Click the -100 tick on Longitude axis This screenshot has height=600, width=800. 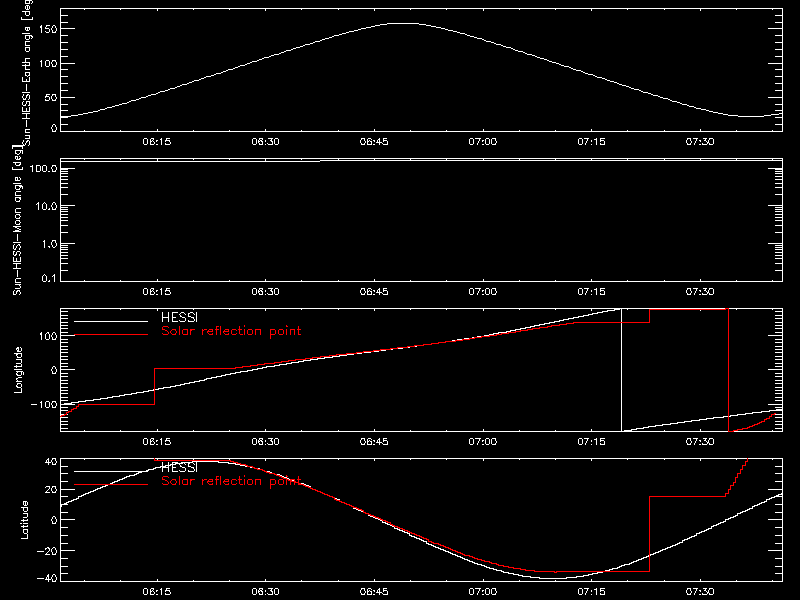pyautogui.click(x=44, y=404)
